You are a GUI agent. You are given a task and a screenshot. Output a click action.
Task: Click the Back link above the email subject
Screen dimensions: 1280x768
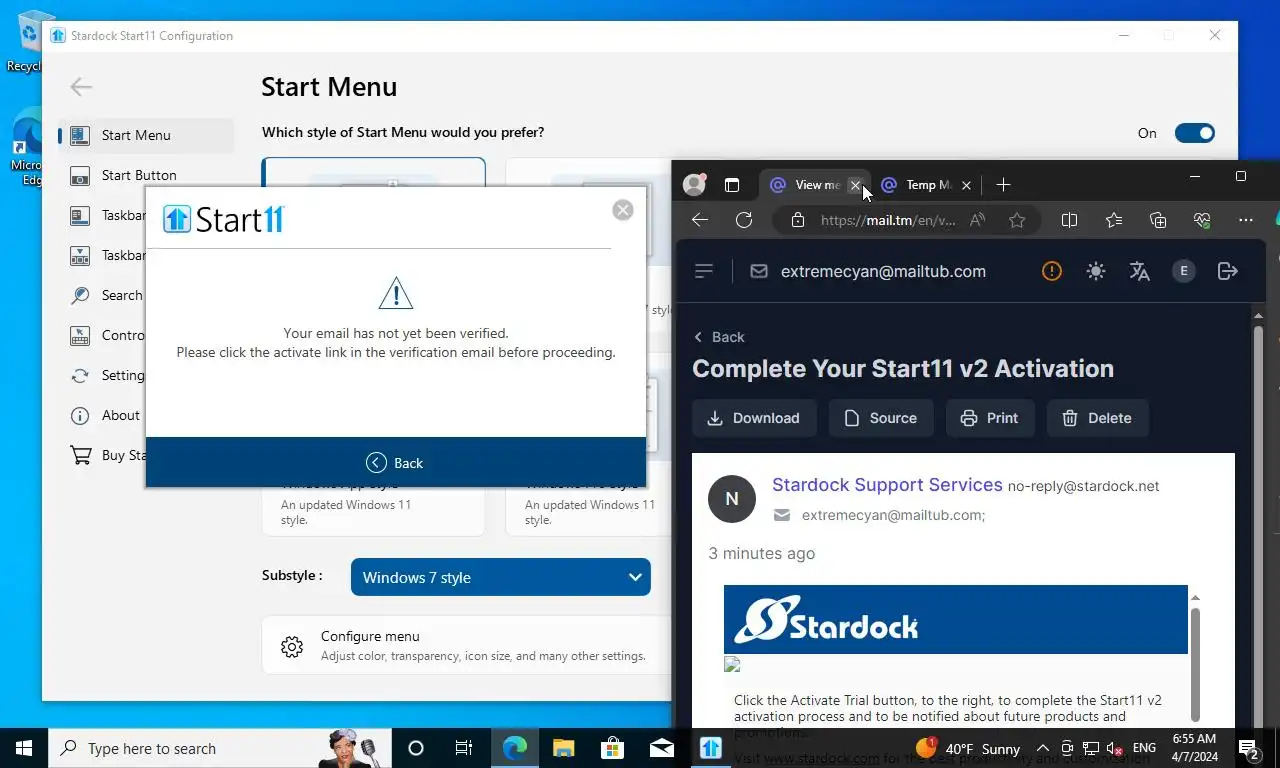click(x=719, y=337)
